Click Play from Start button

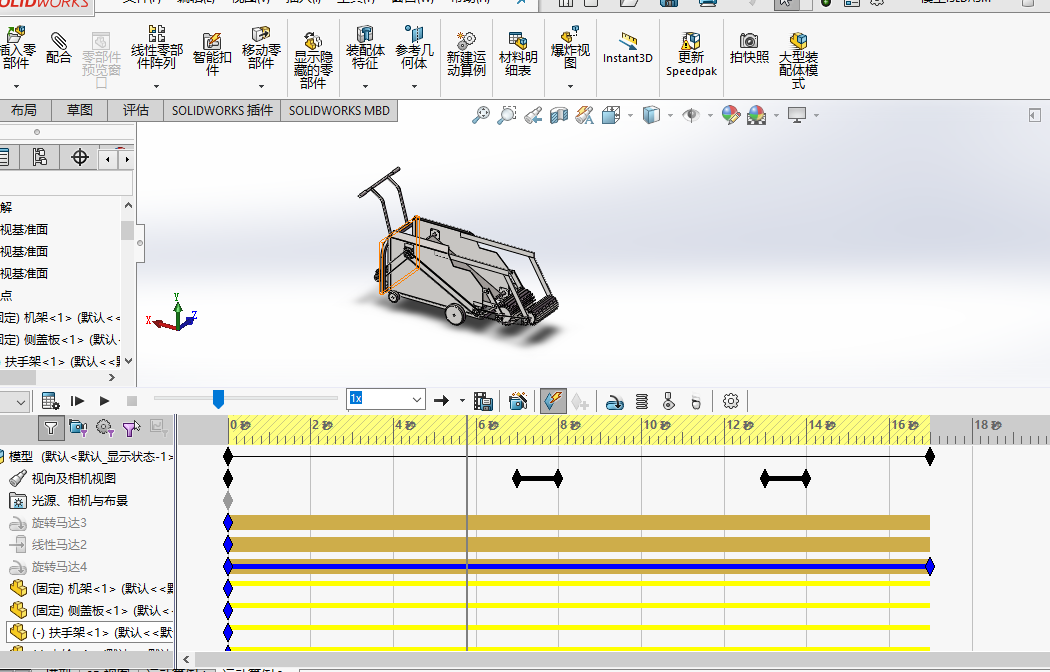(78, 401)
